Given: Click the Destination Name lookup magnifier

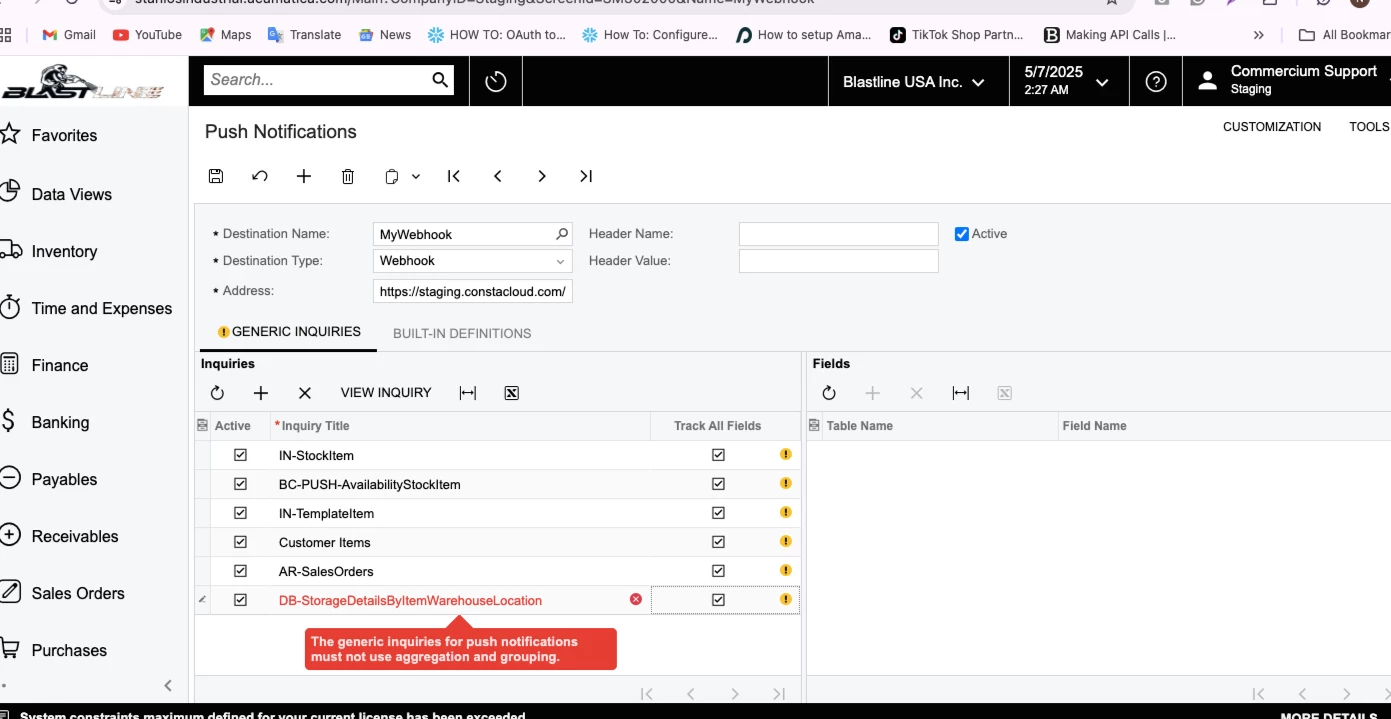Looking at the screenshot, I should click(x=562, y=234).
